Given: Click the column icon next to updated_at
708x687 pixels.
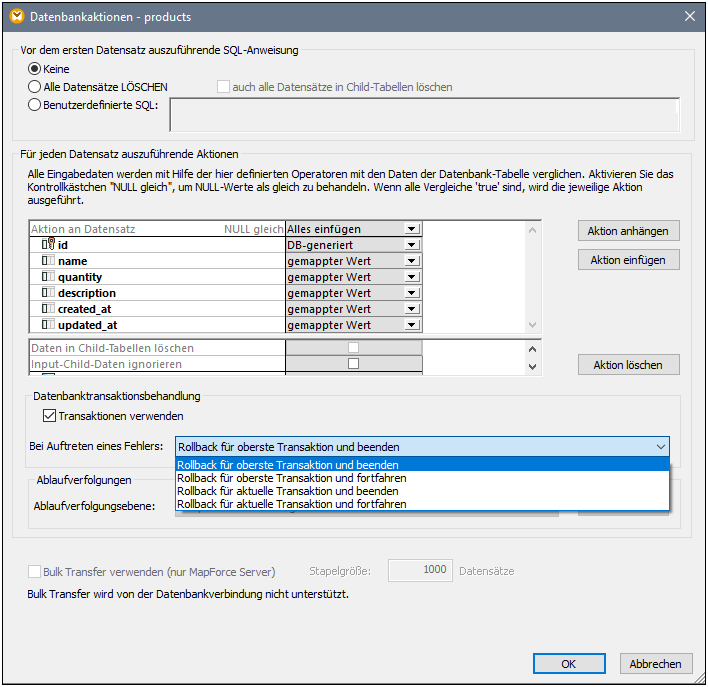Looking at the screenshot, I should click(48, 325).
